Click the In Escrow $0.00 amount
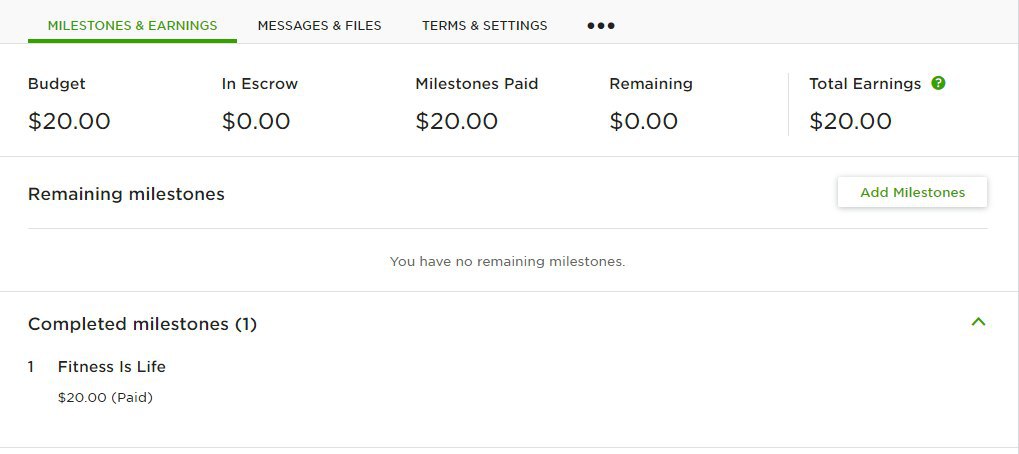The width and height of the screenshot is (1019, 454). (x=256, y=121)
